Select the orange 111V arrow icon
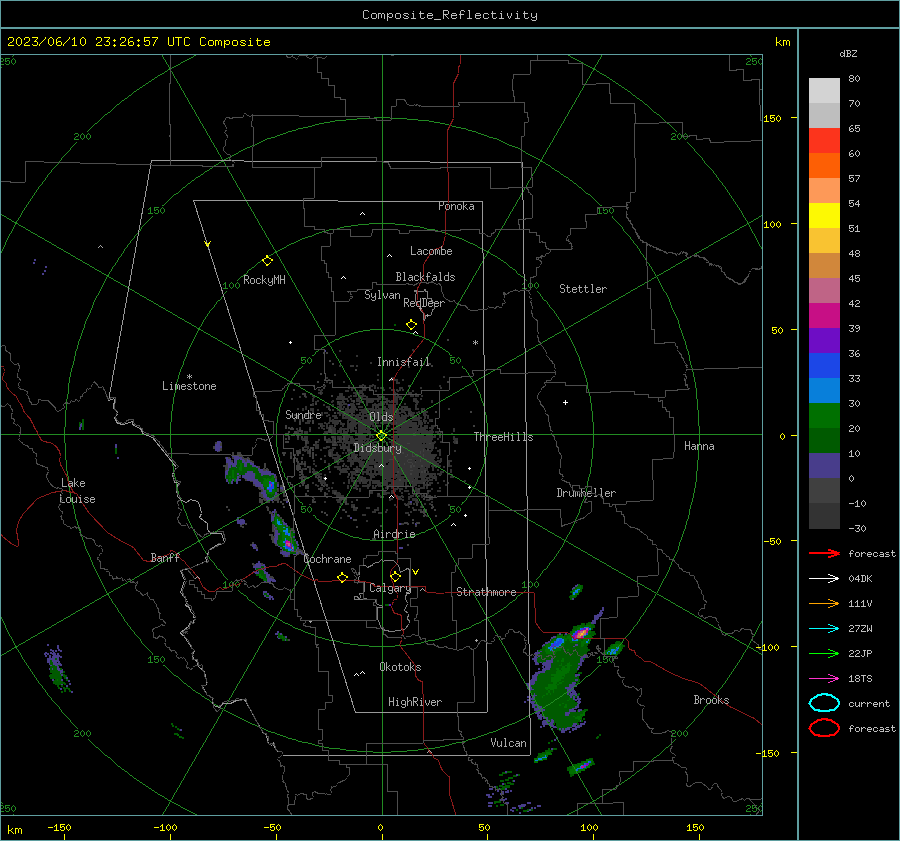This screenshot has width=900, height=841. 824,603
